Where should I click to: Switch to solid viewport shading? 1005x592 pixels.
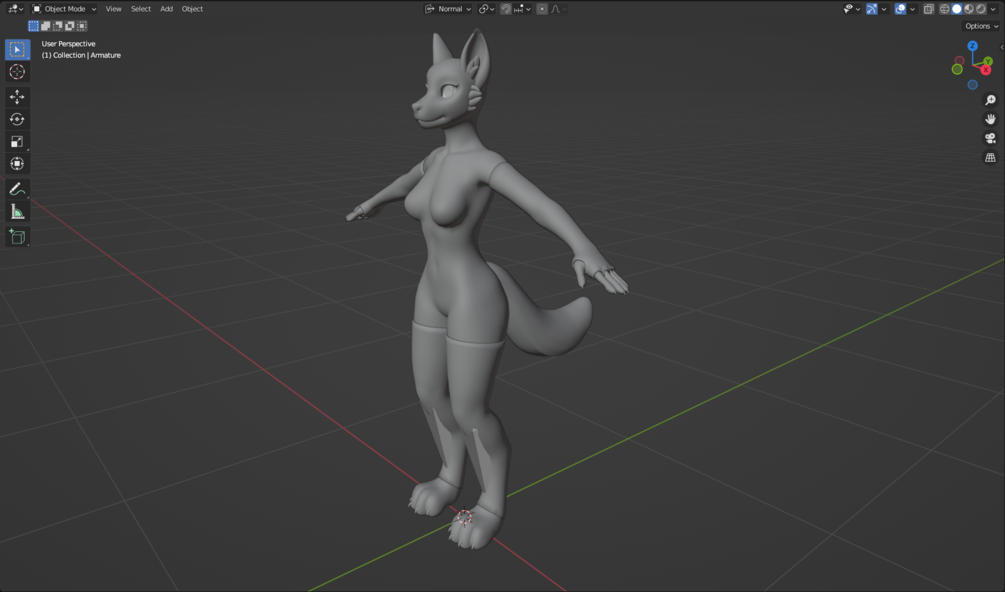click(x=957, y=9)
